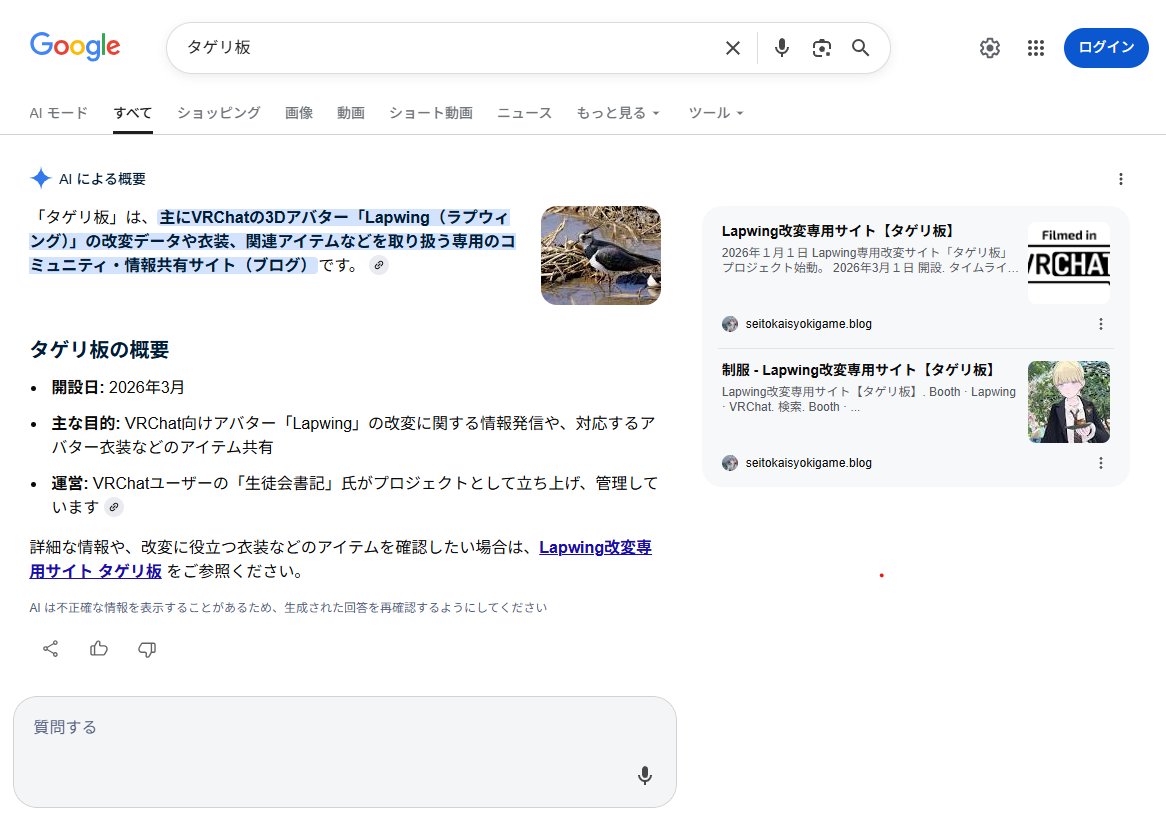This screenshot has height=821, width=1166.
Task: Click the Google logo
Action: [x=74, y=46]
